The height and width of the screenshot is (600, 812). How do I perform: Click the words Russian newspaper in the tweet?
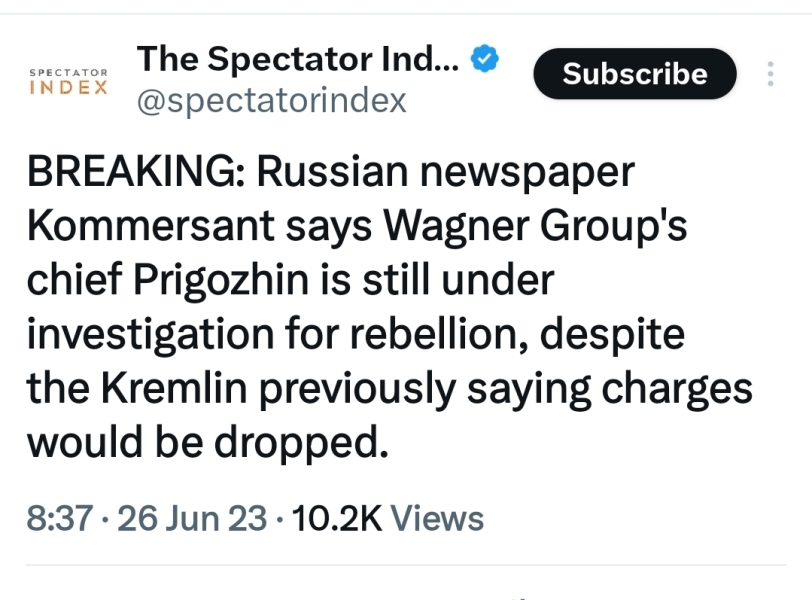point(446,172)
